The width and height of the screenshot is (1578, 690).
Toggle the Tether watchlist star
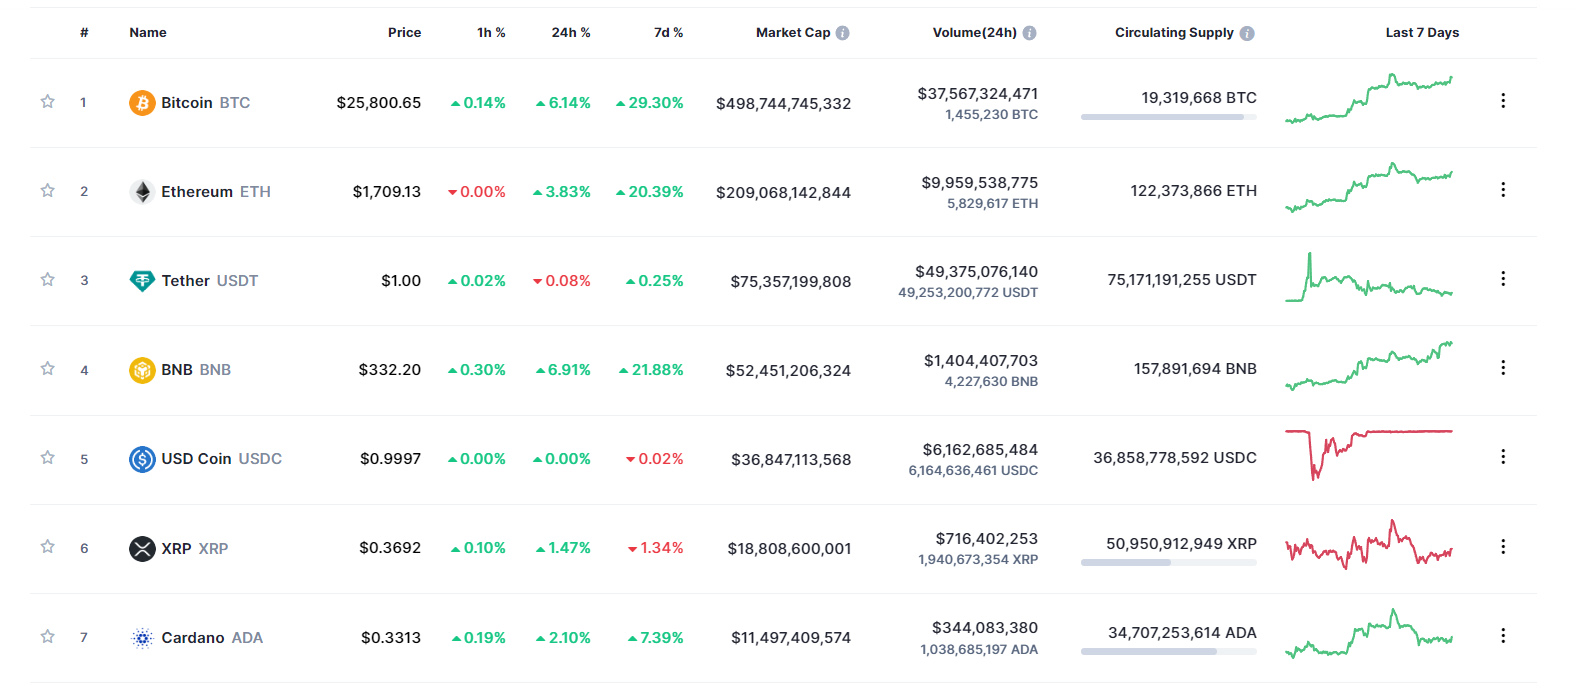47,279
